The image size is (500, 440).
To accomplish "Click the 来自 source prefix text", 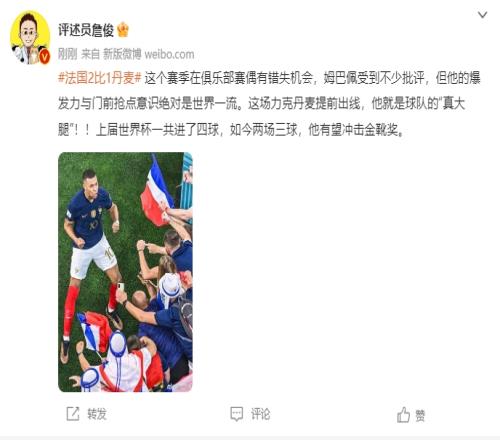I will tap(91, 54).
